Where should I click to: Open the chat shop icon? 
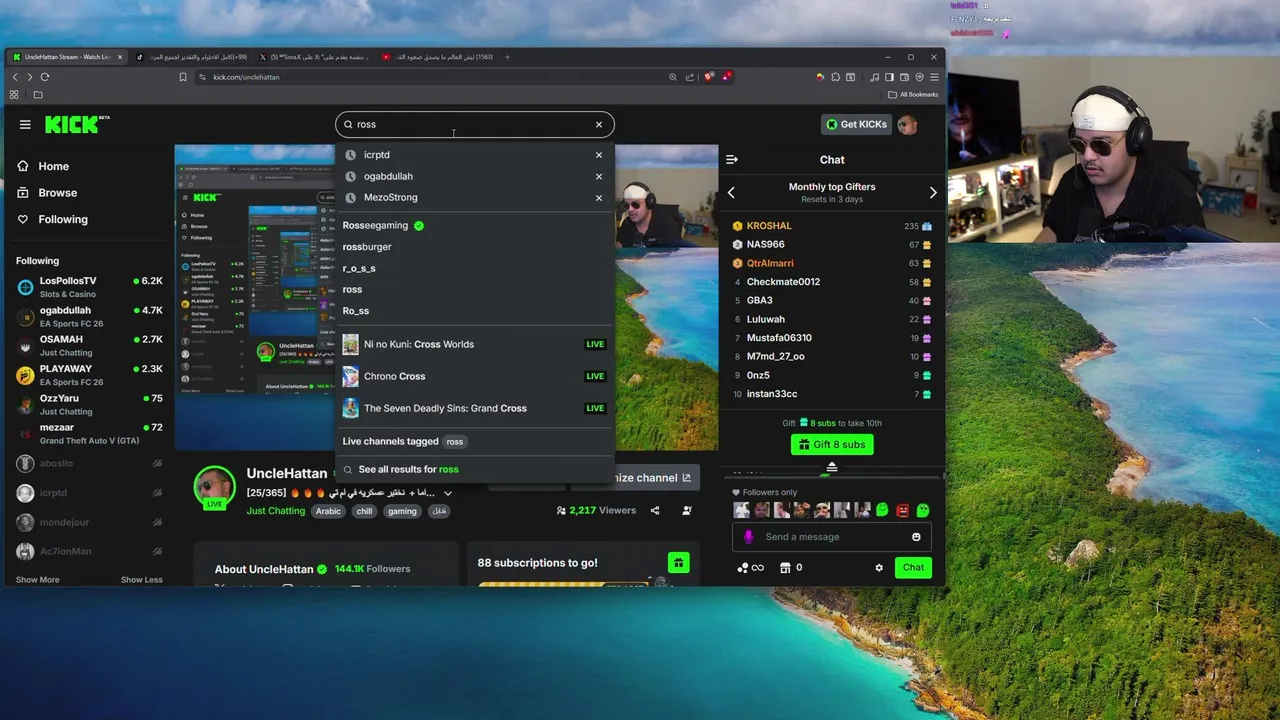point(785,567)
